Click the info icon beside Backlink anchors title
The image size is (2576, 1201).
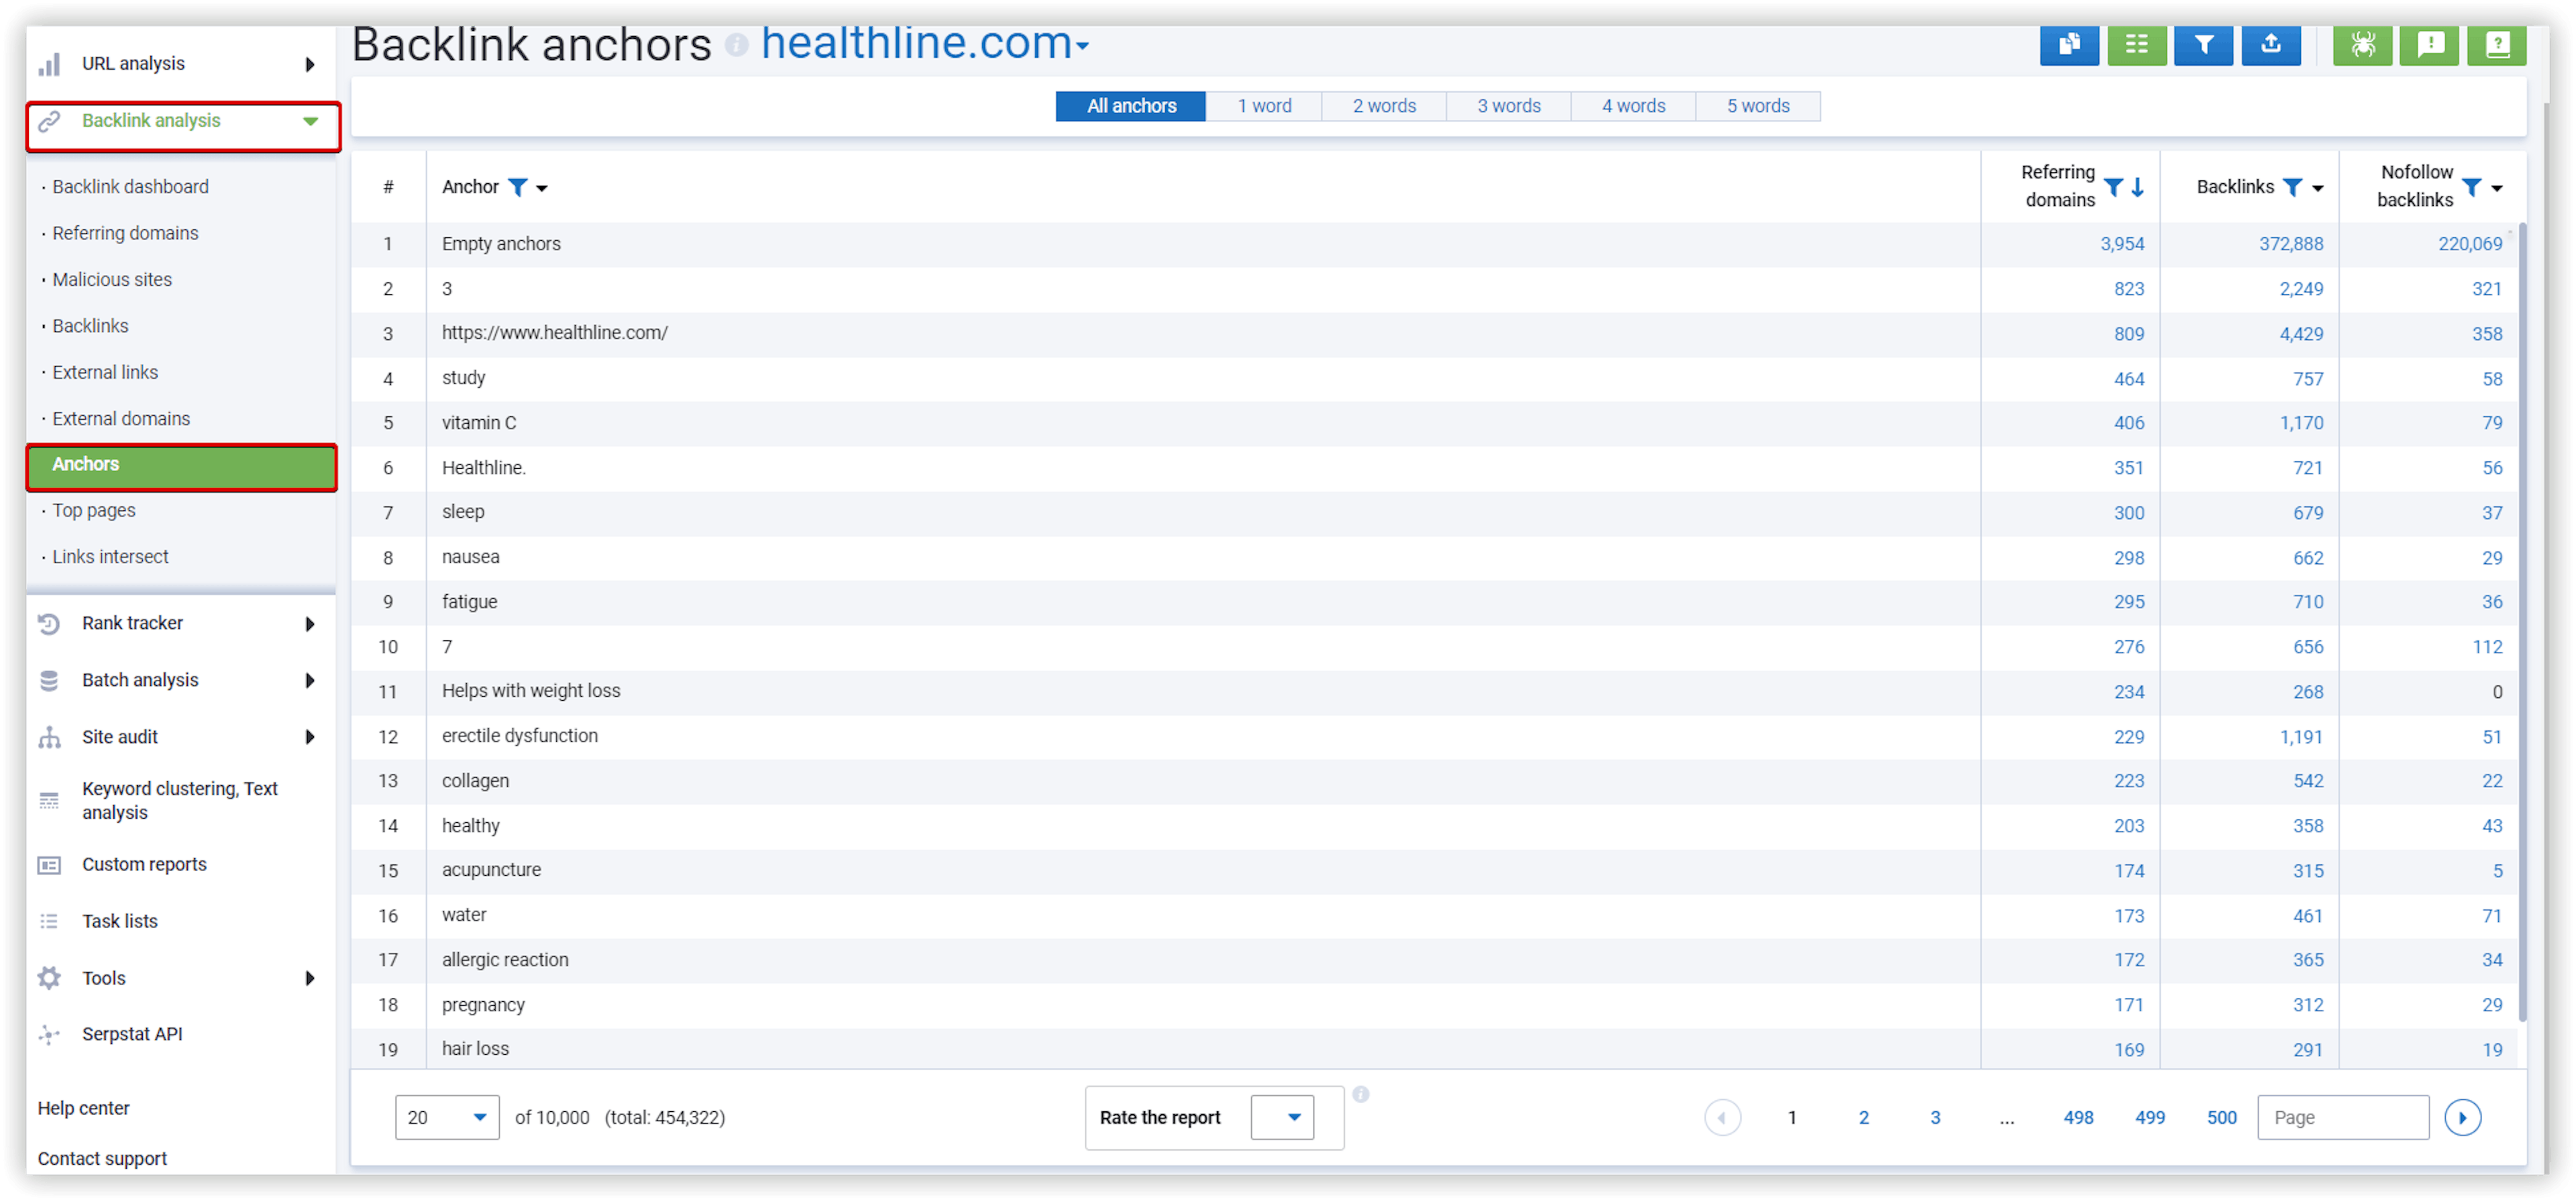(736, 45)
